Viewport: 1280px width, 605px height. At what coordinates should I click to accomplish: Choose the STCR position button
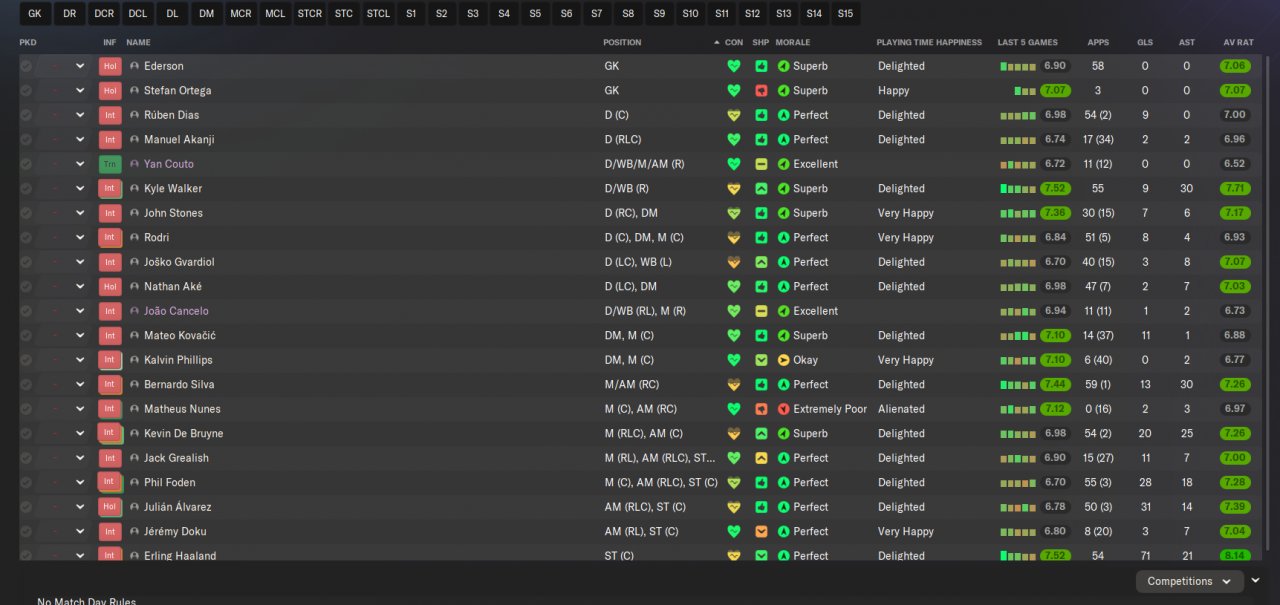[x=310, y=14]
